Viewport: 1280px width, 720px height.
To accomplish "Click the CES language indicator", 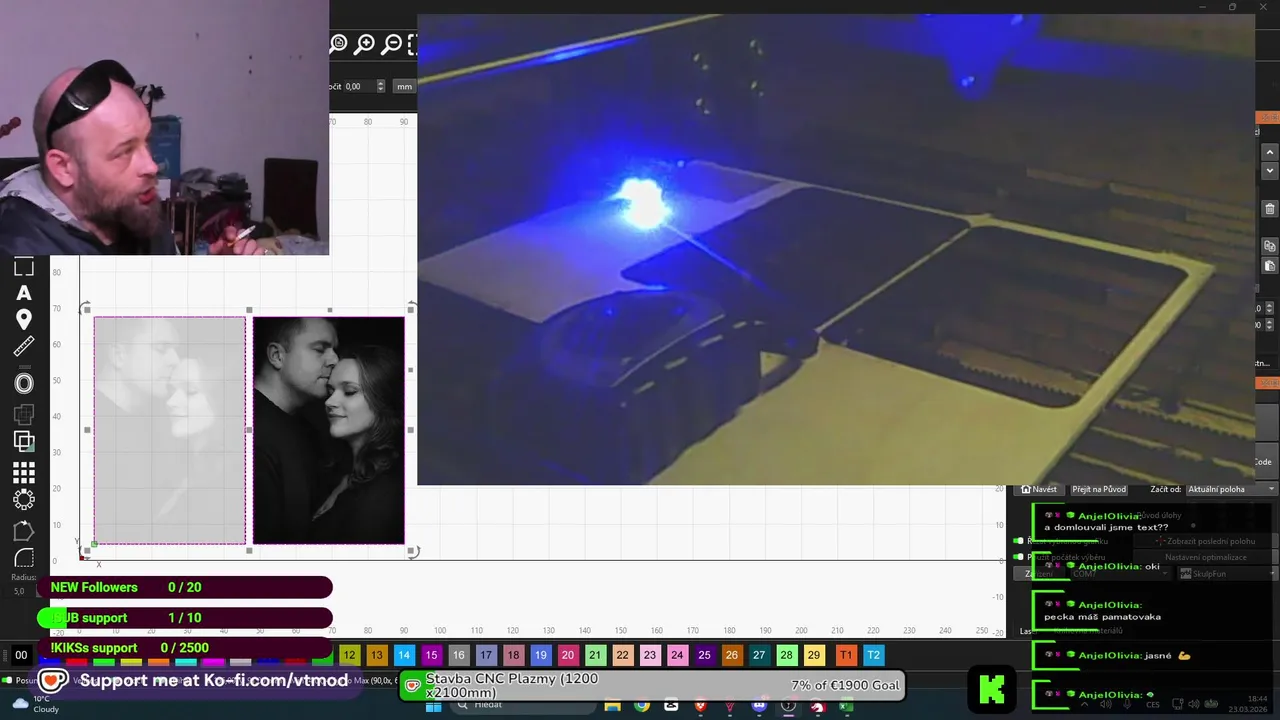I will point(1153,704).
